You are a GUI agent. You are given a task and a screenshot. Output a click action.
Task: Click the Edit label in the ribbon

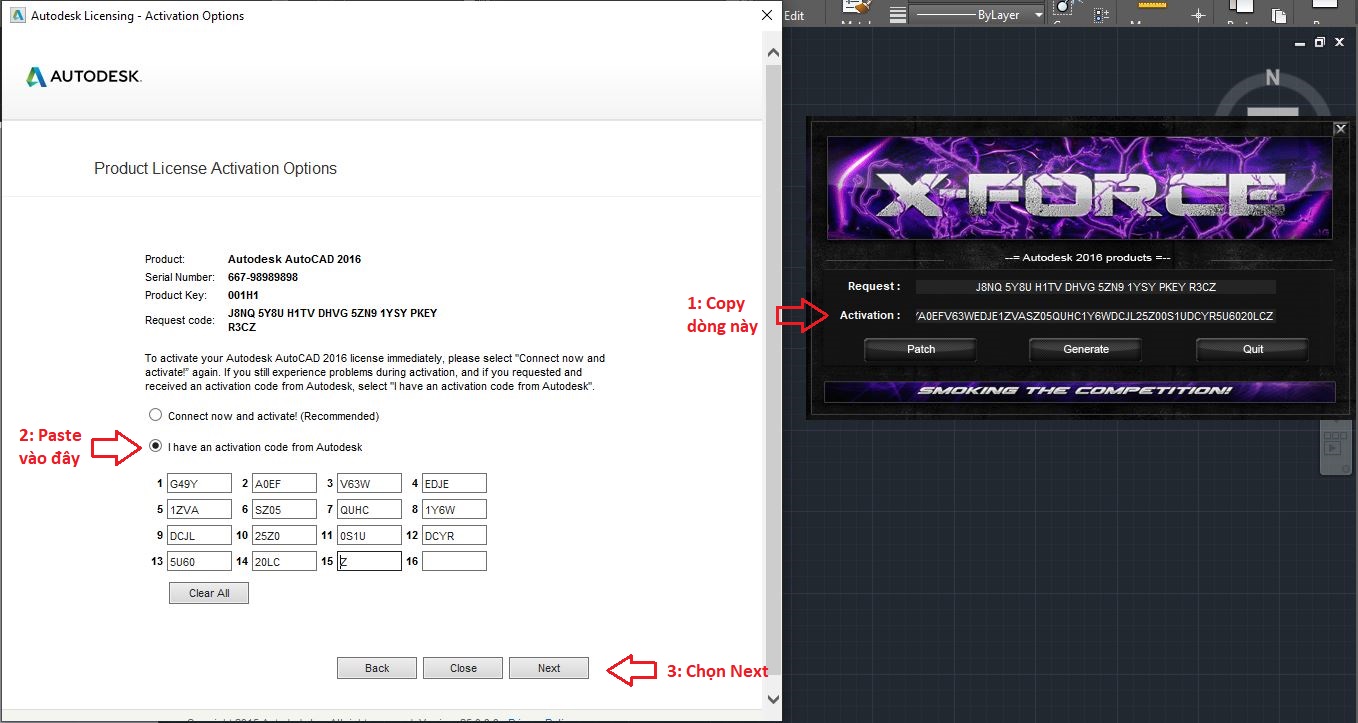click(x=794, y=15)
